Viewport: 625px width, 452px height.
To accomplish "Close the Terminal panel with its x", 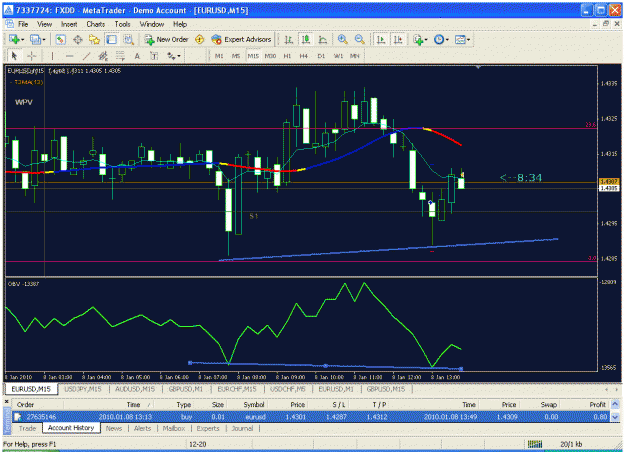I will tap(7, 401).
